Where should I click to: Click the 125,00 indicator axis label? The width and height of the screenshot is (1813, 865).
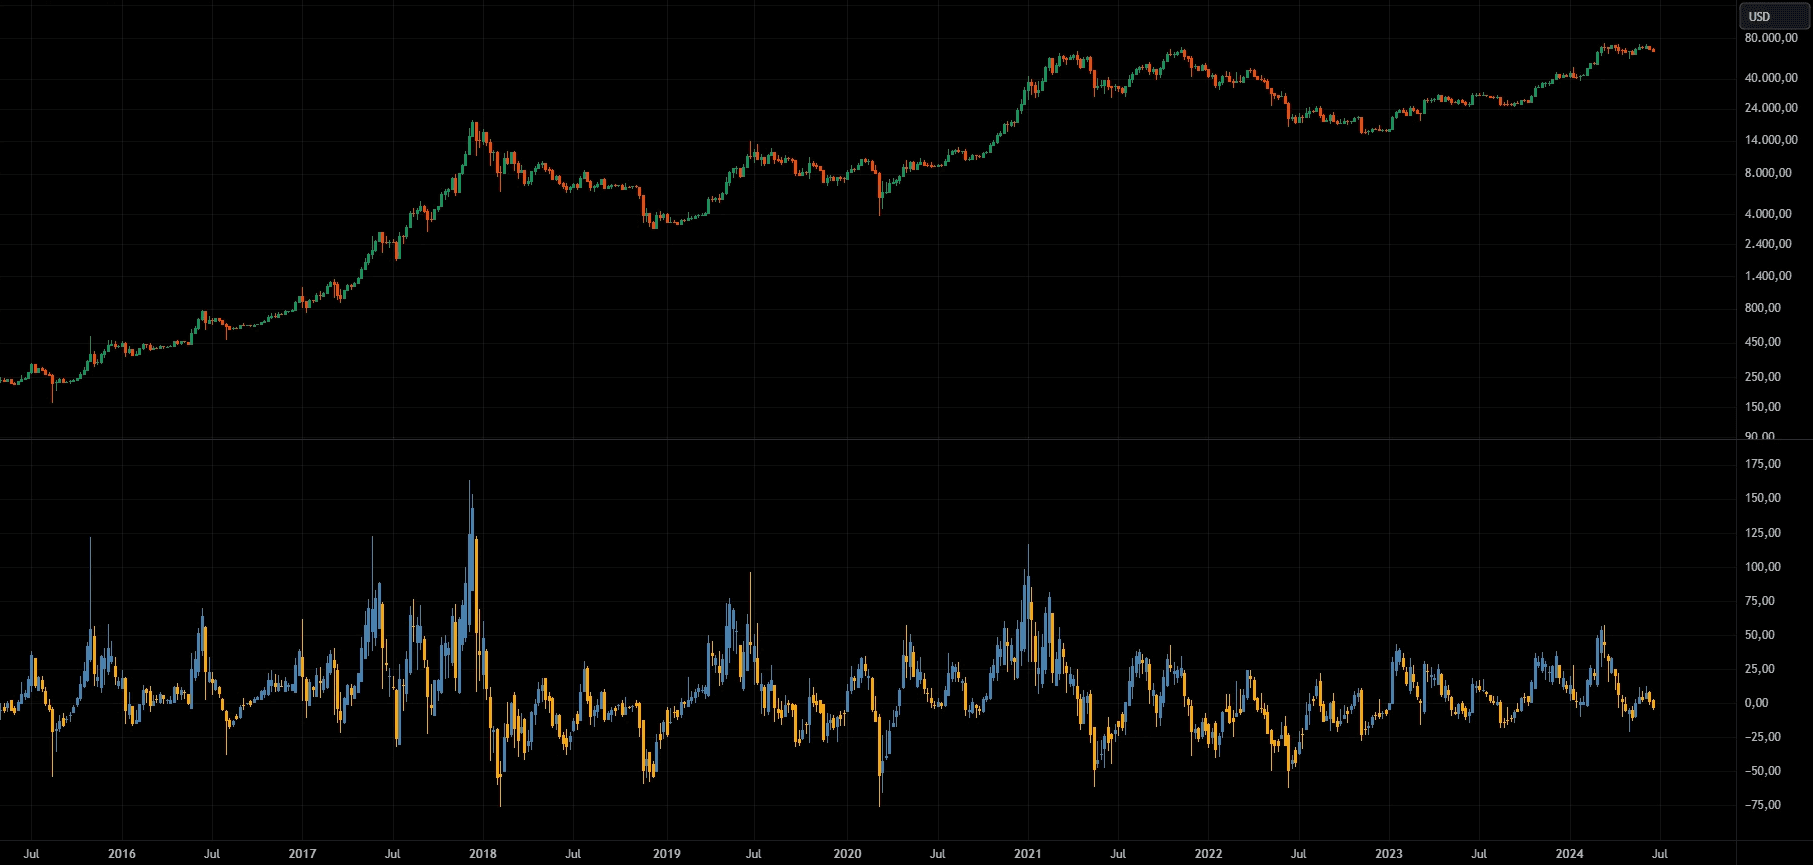pyautogui.click(x=1763, y=533)
